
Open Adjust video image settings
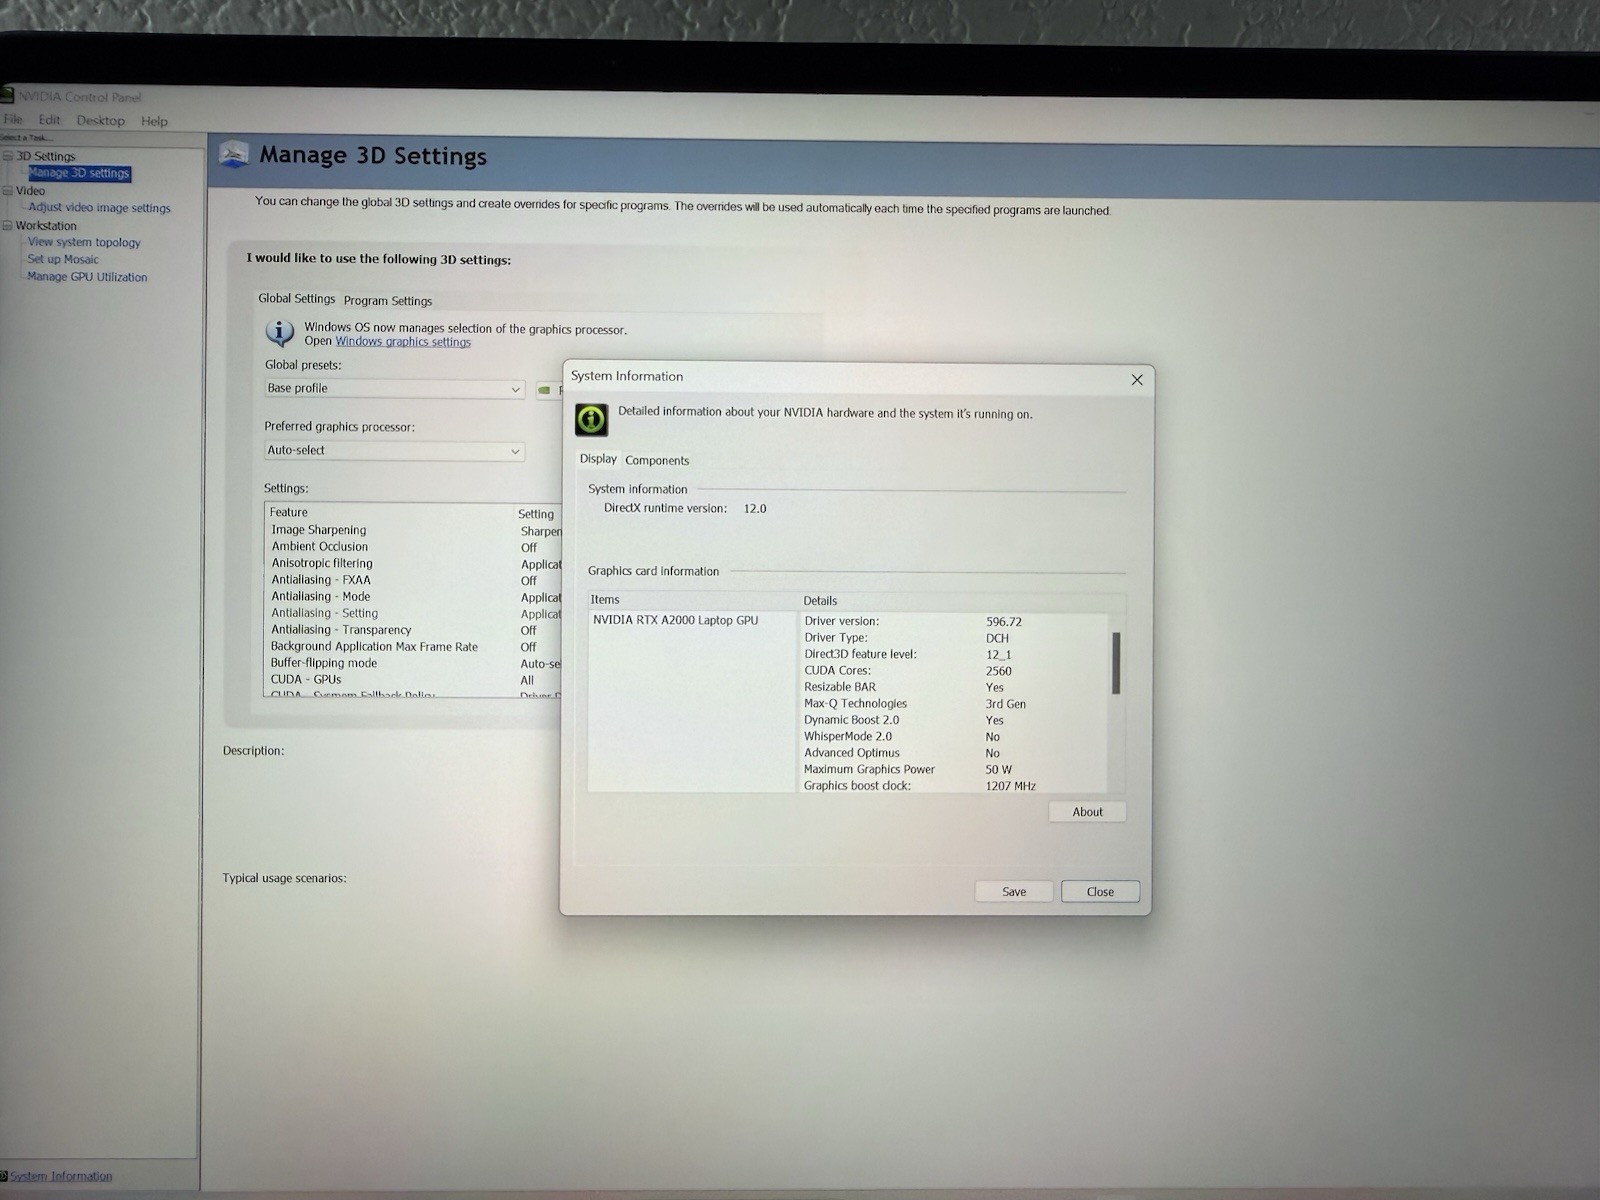pos(99,208)
